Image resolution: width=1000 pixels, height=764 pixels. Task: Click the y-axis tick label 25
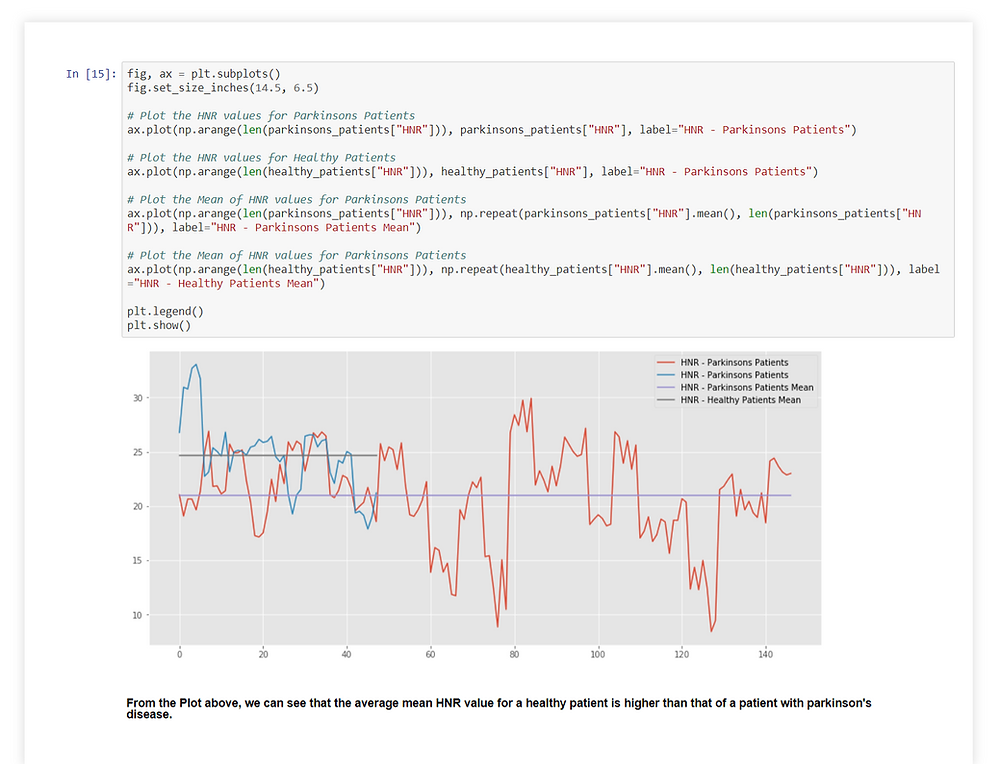click(138, 452)
